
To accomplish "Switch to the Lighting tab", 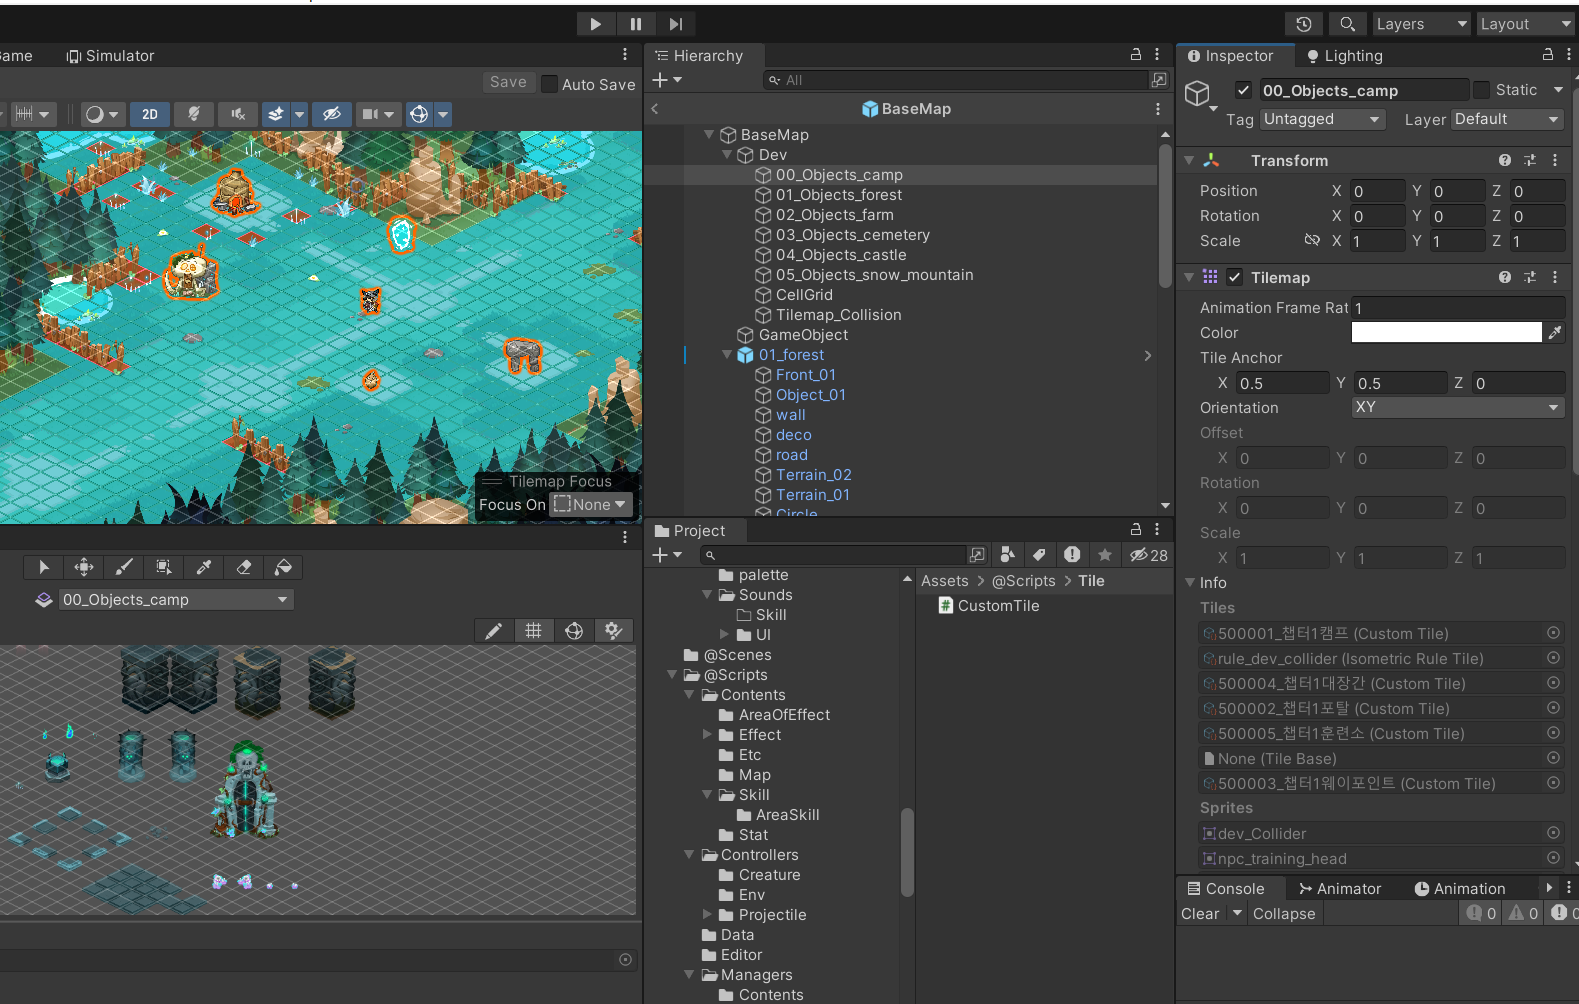I will [x=1345, y=56].
